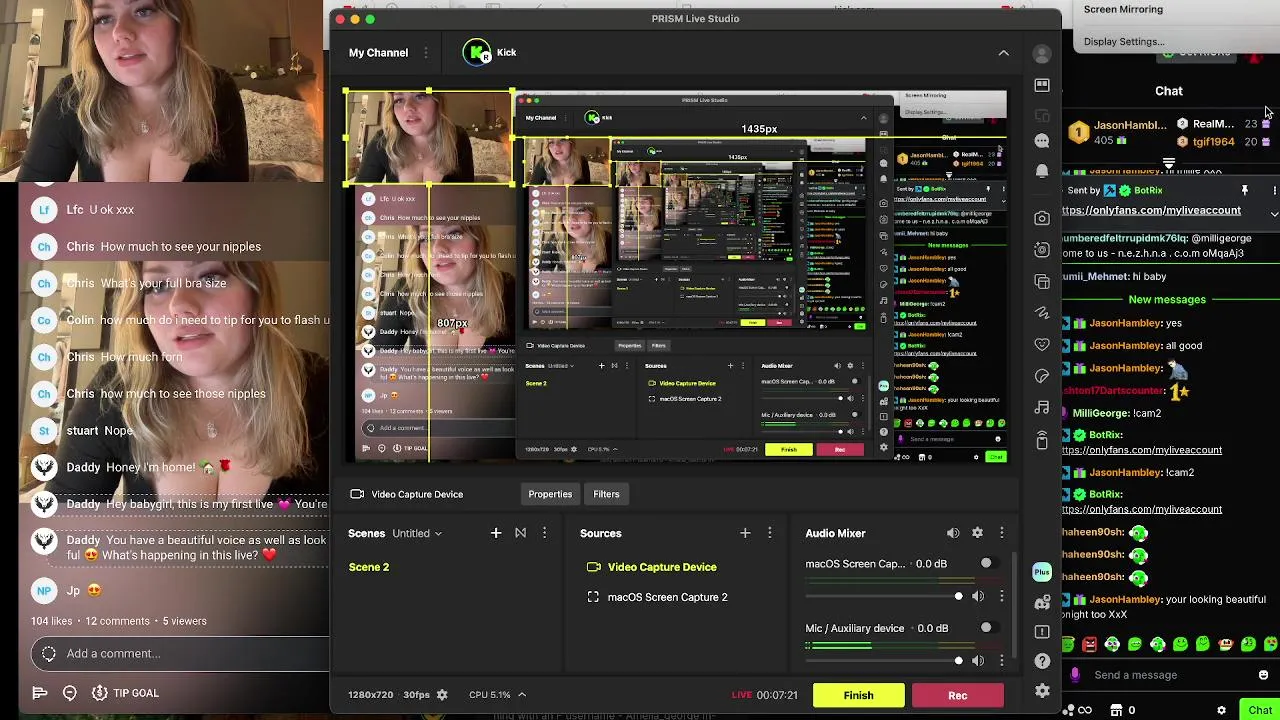Screen dimensions: 1280x720
Task: Open the notification bell in PRISM sidebar
Action: (1042, 171)
